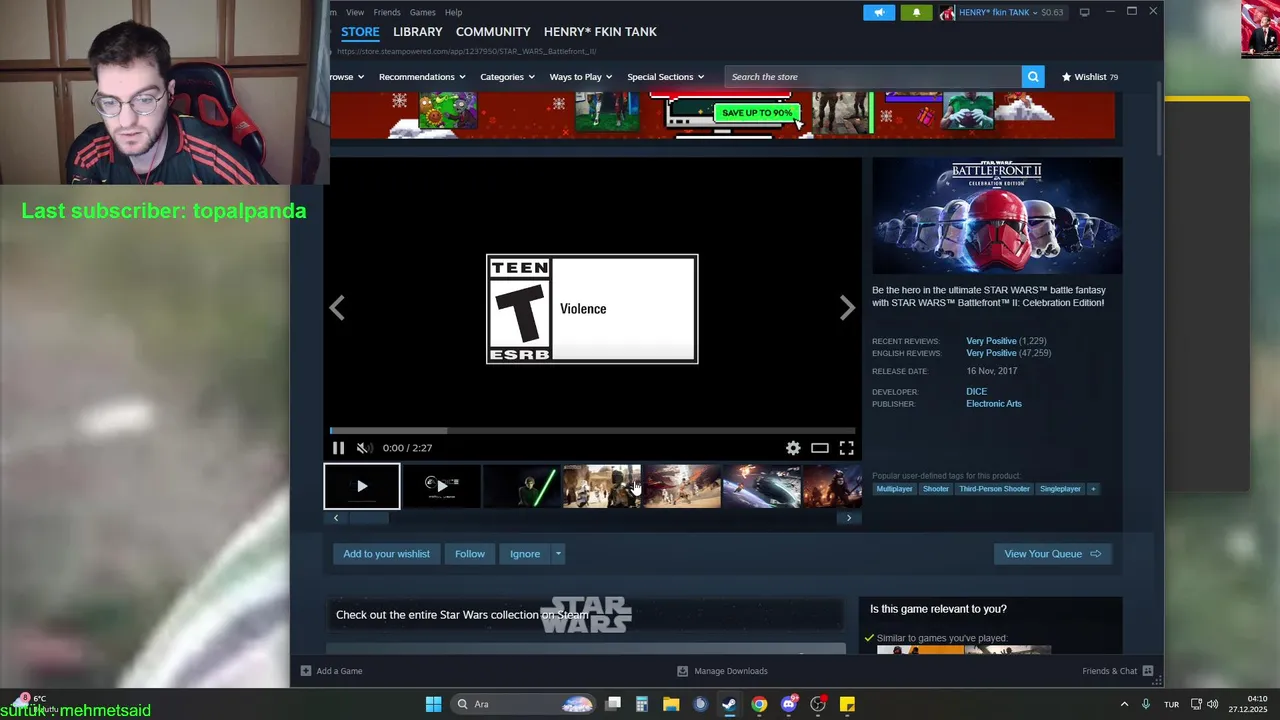Follow this game
The height and width of the screenshot is (720, 1280).
470,554
